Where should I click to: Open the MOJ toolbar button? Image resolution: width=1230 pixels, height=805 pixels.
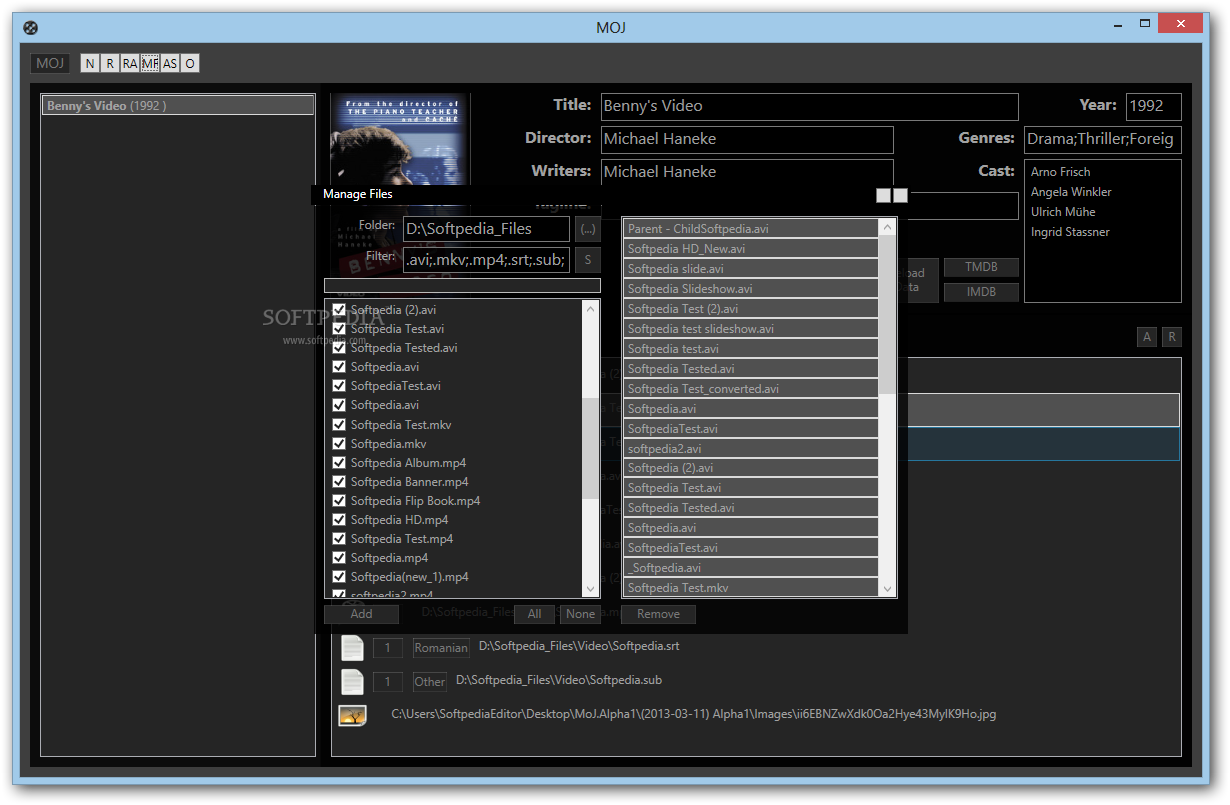tap(50, 63)
